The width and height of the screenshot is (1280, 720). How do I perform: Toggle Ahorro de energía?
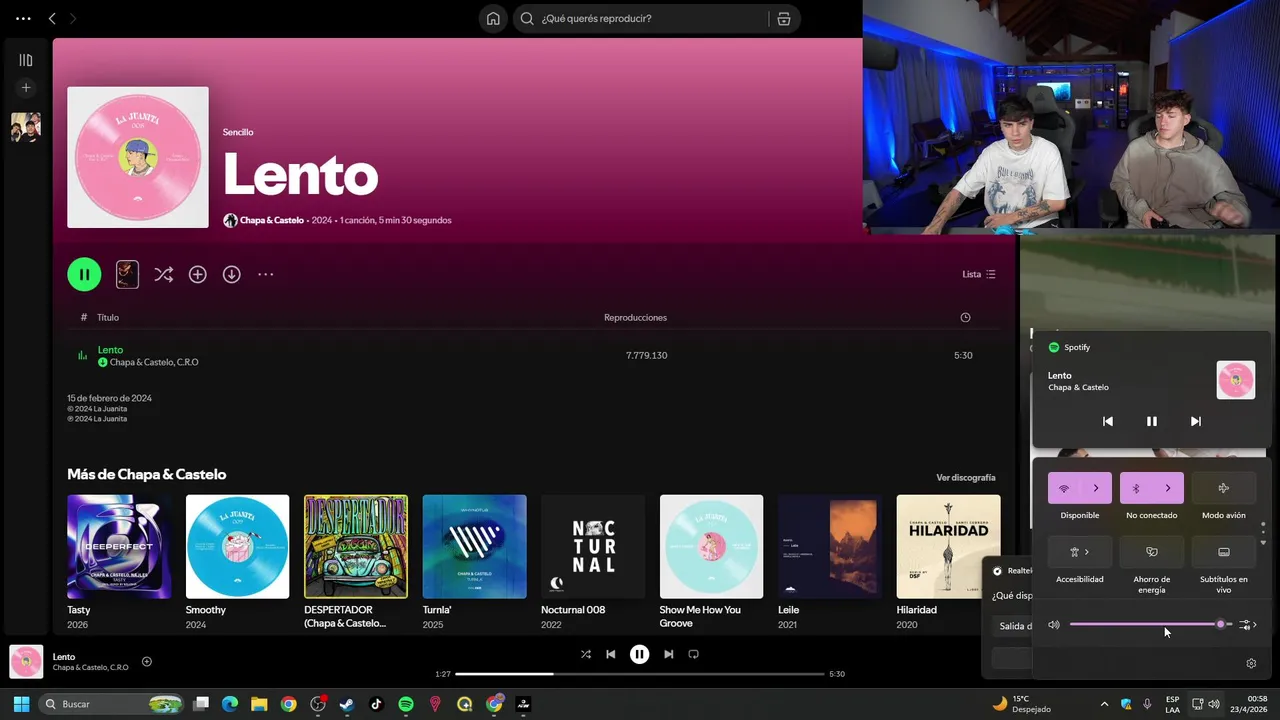tap(1151, 552)
